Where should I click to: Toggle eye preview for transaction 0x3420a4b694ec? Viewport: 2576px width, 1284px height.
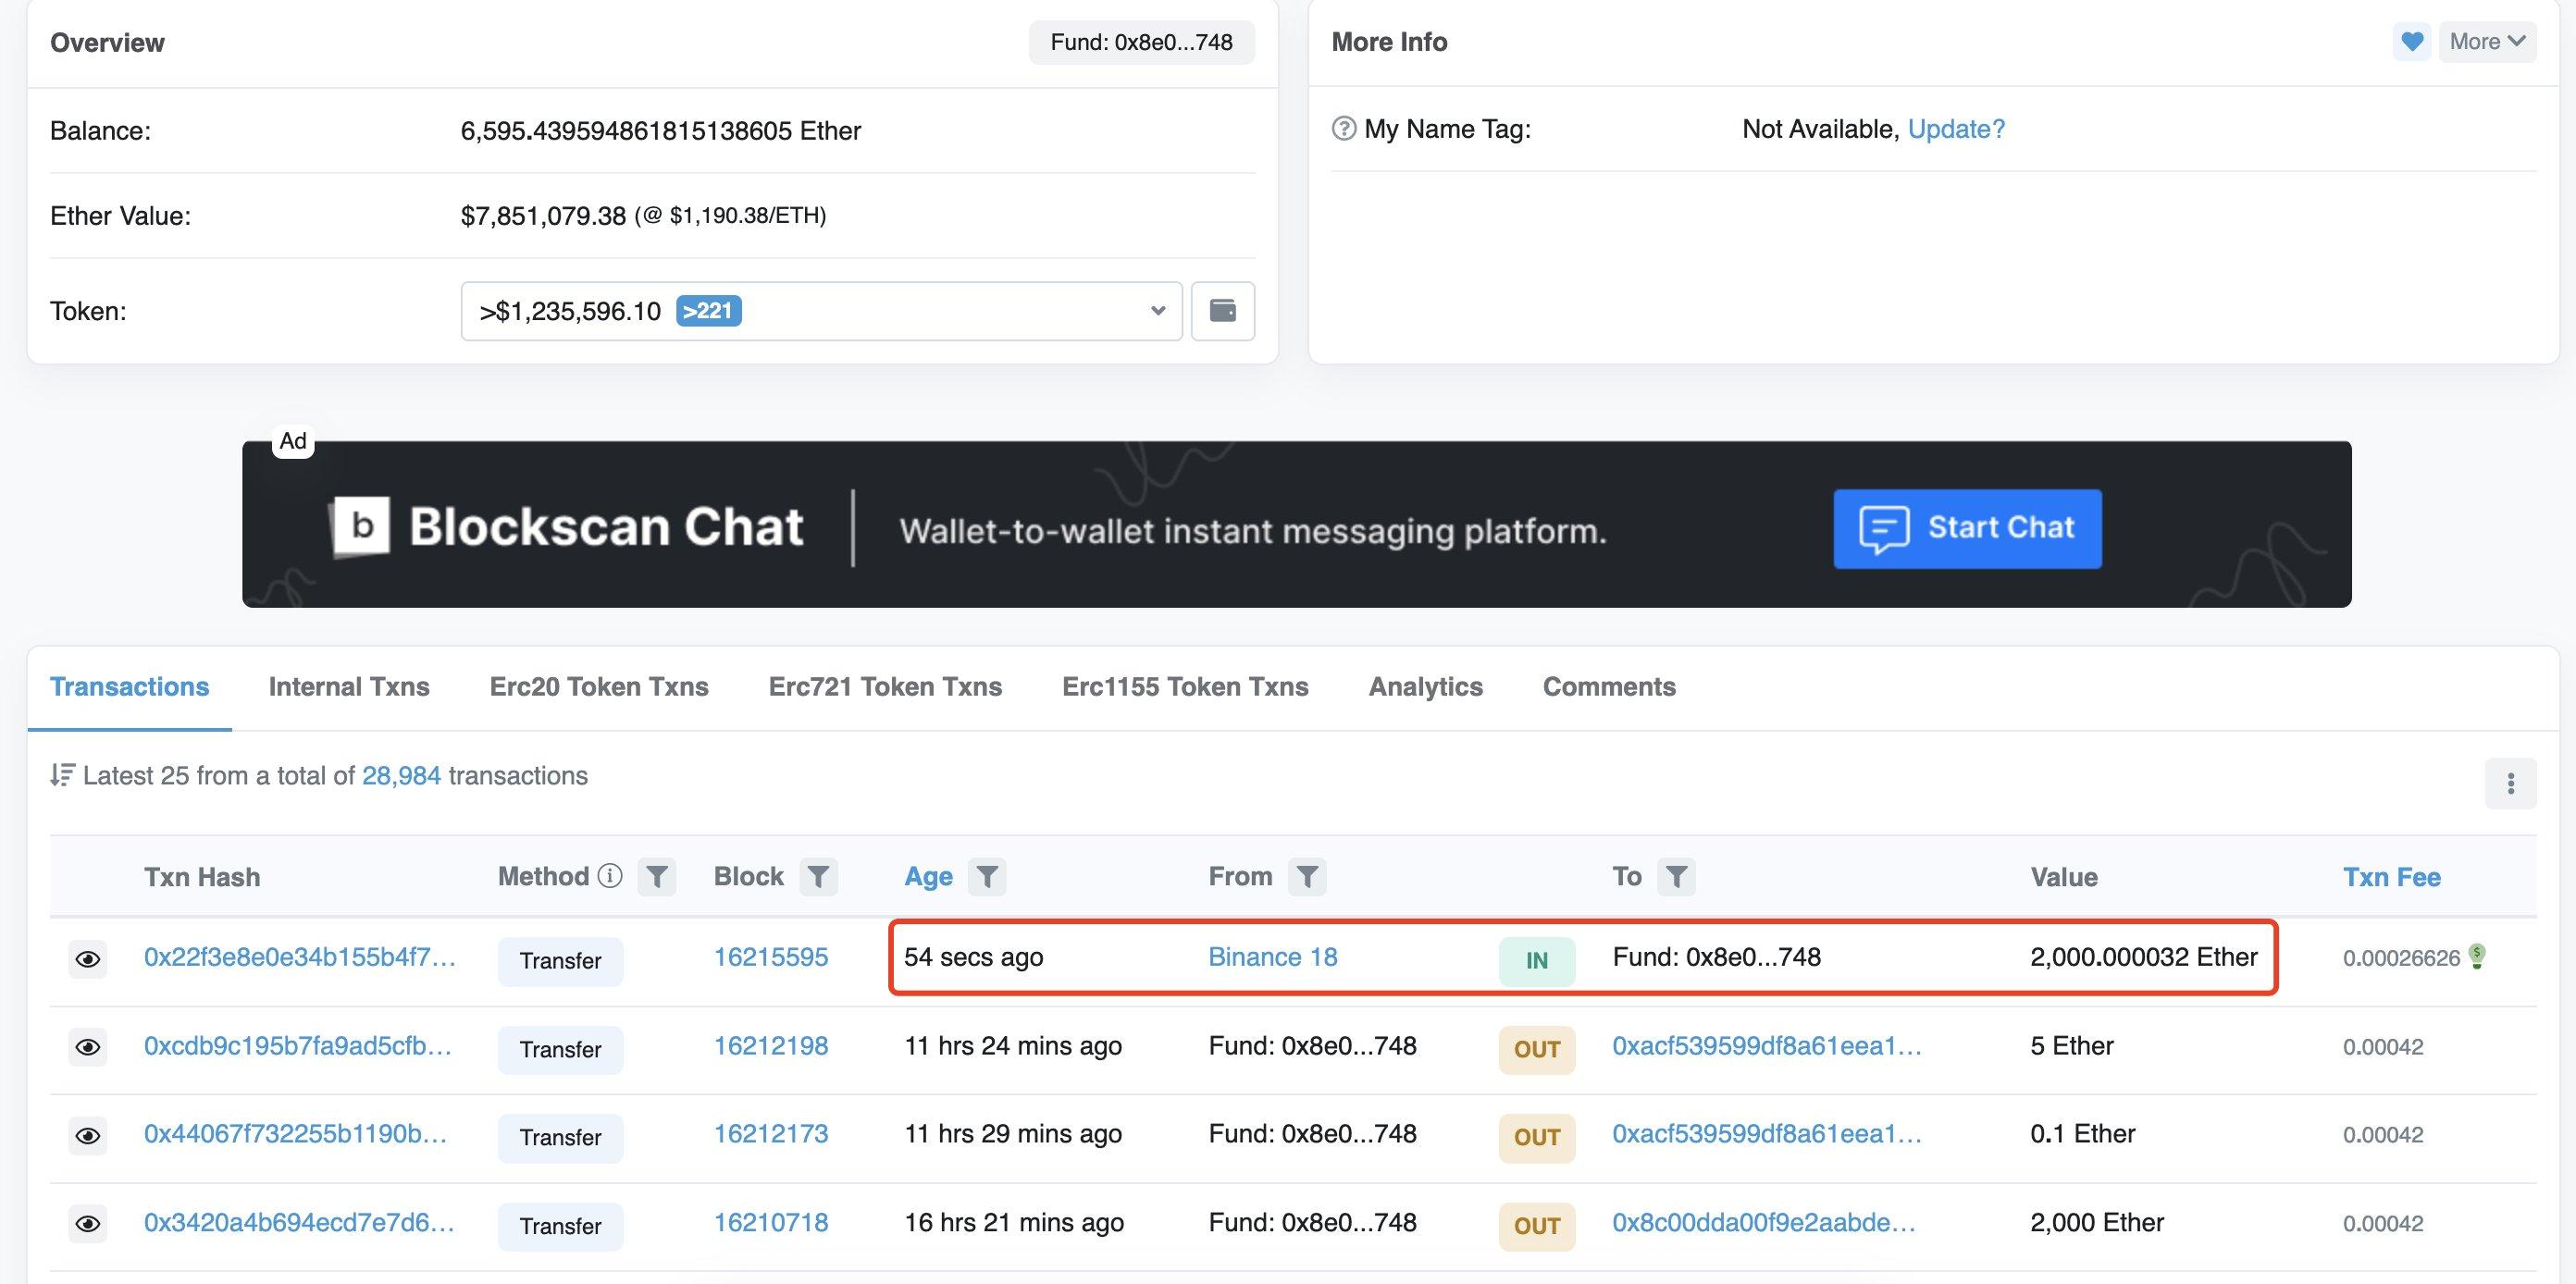pyautogui.click(x=88, y=1224)
